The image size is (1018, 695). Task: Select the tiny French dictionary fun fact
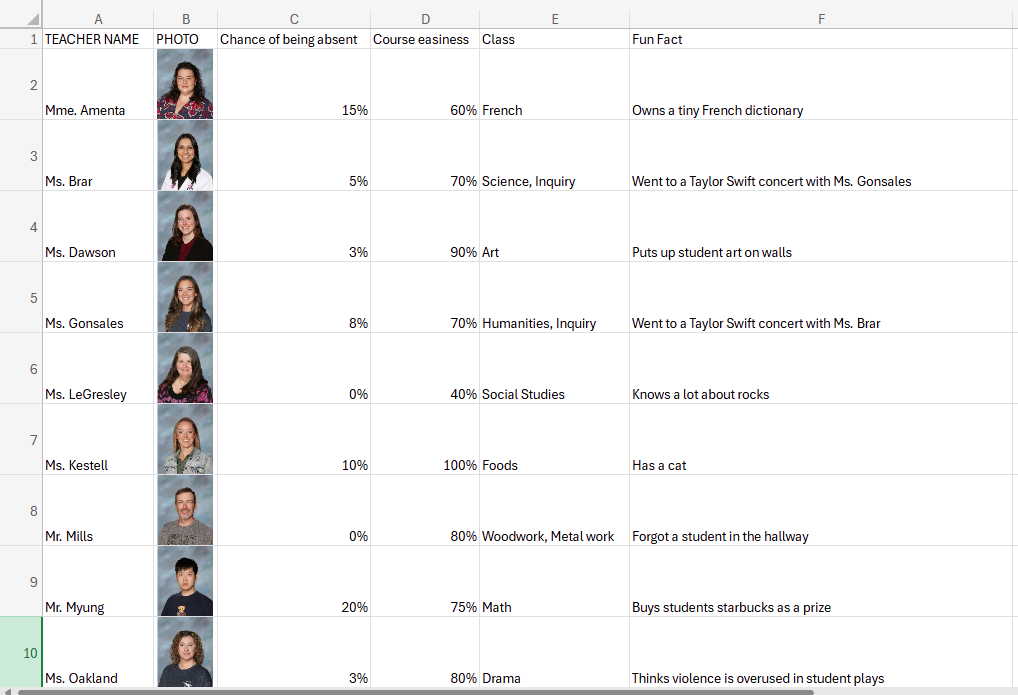pos(822,84)
